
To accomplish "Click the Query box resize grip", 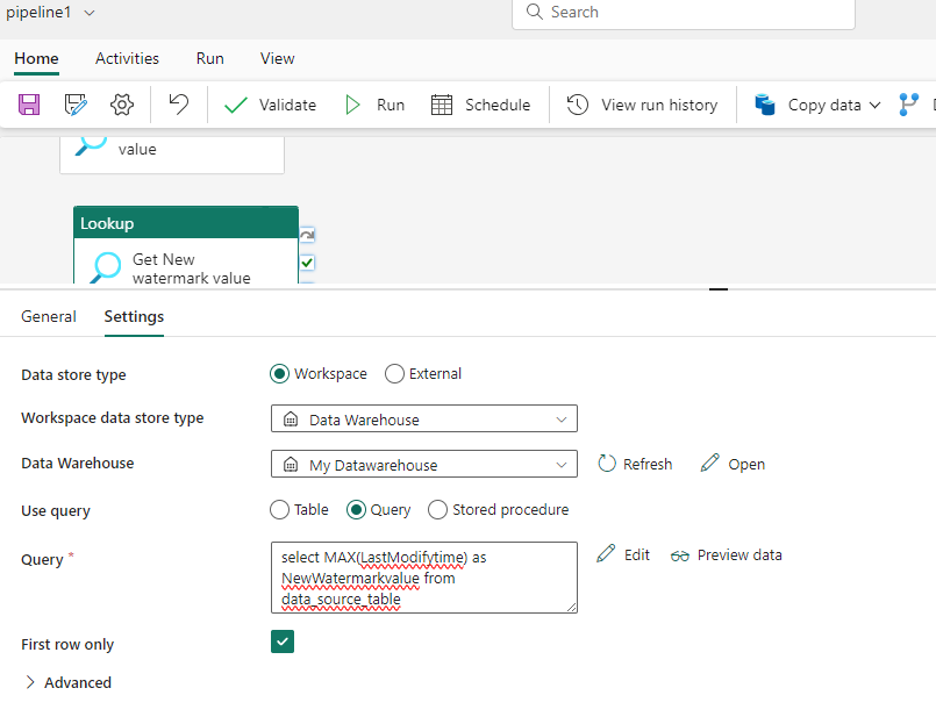I will click(571, 607).
